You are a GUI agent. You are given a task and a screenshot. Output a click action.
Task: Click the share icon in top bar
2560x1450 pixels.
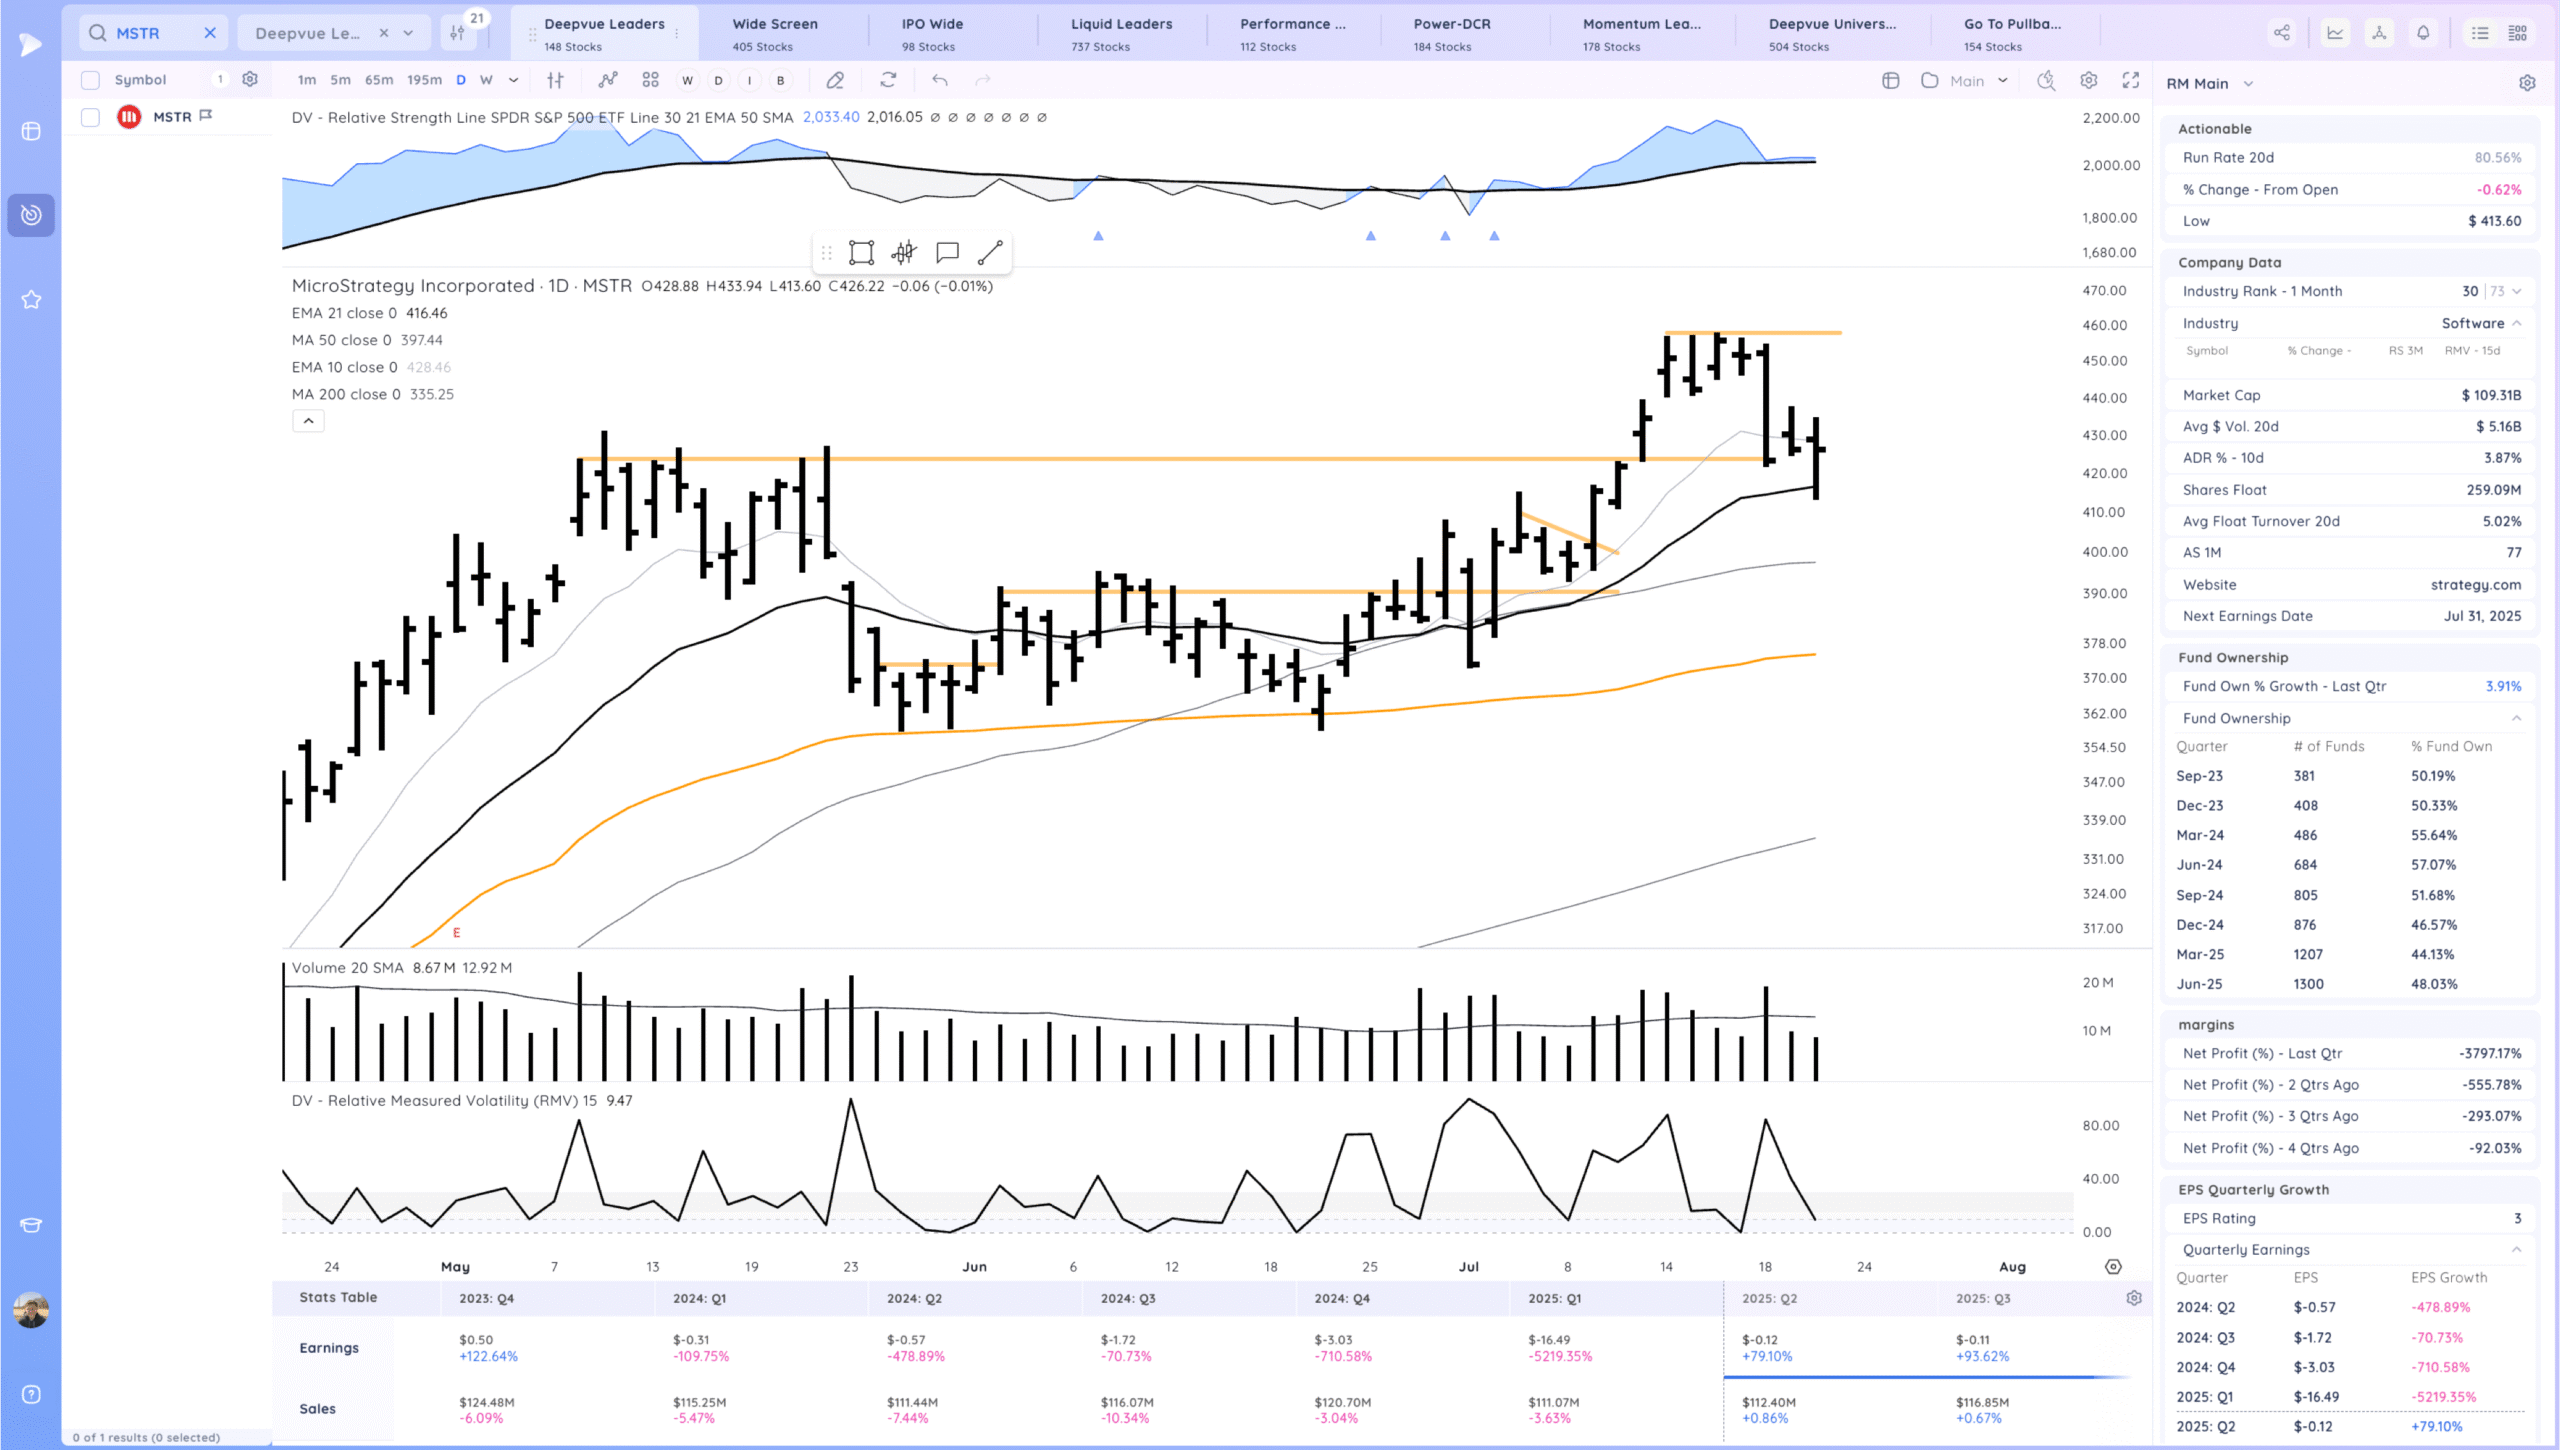coord(2281,33)
